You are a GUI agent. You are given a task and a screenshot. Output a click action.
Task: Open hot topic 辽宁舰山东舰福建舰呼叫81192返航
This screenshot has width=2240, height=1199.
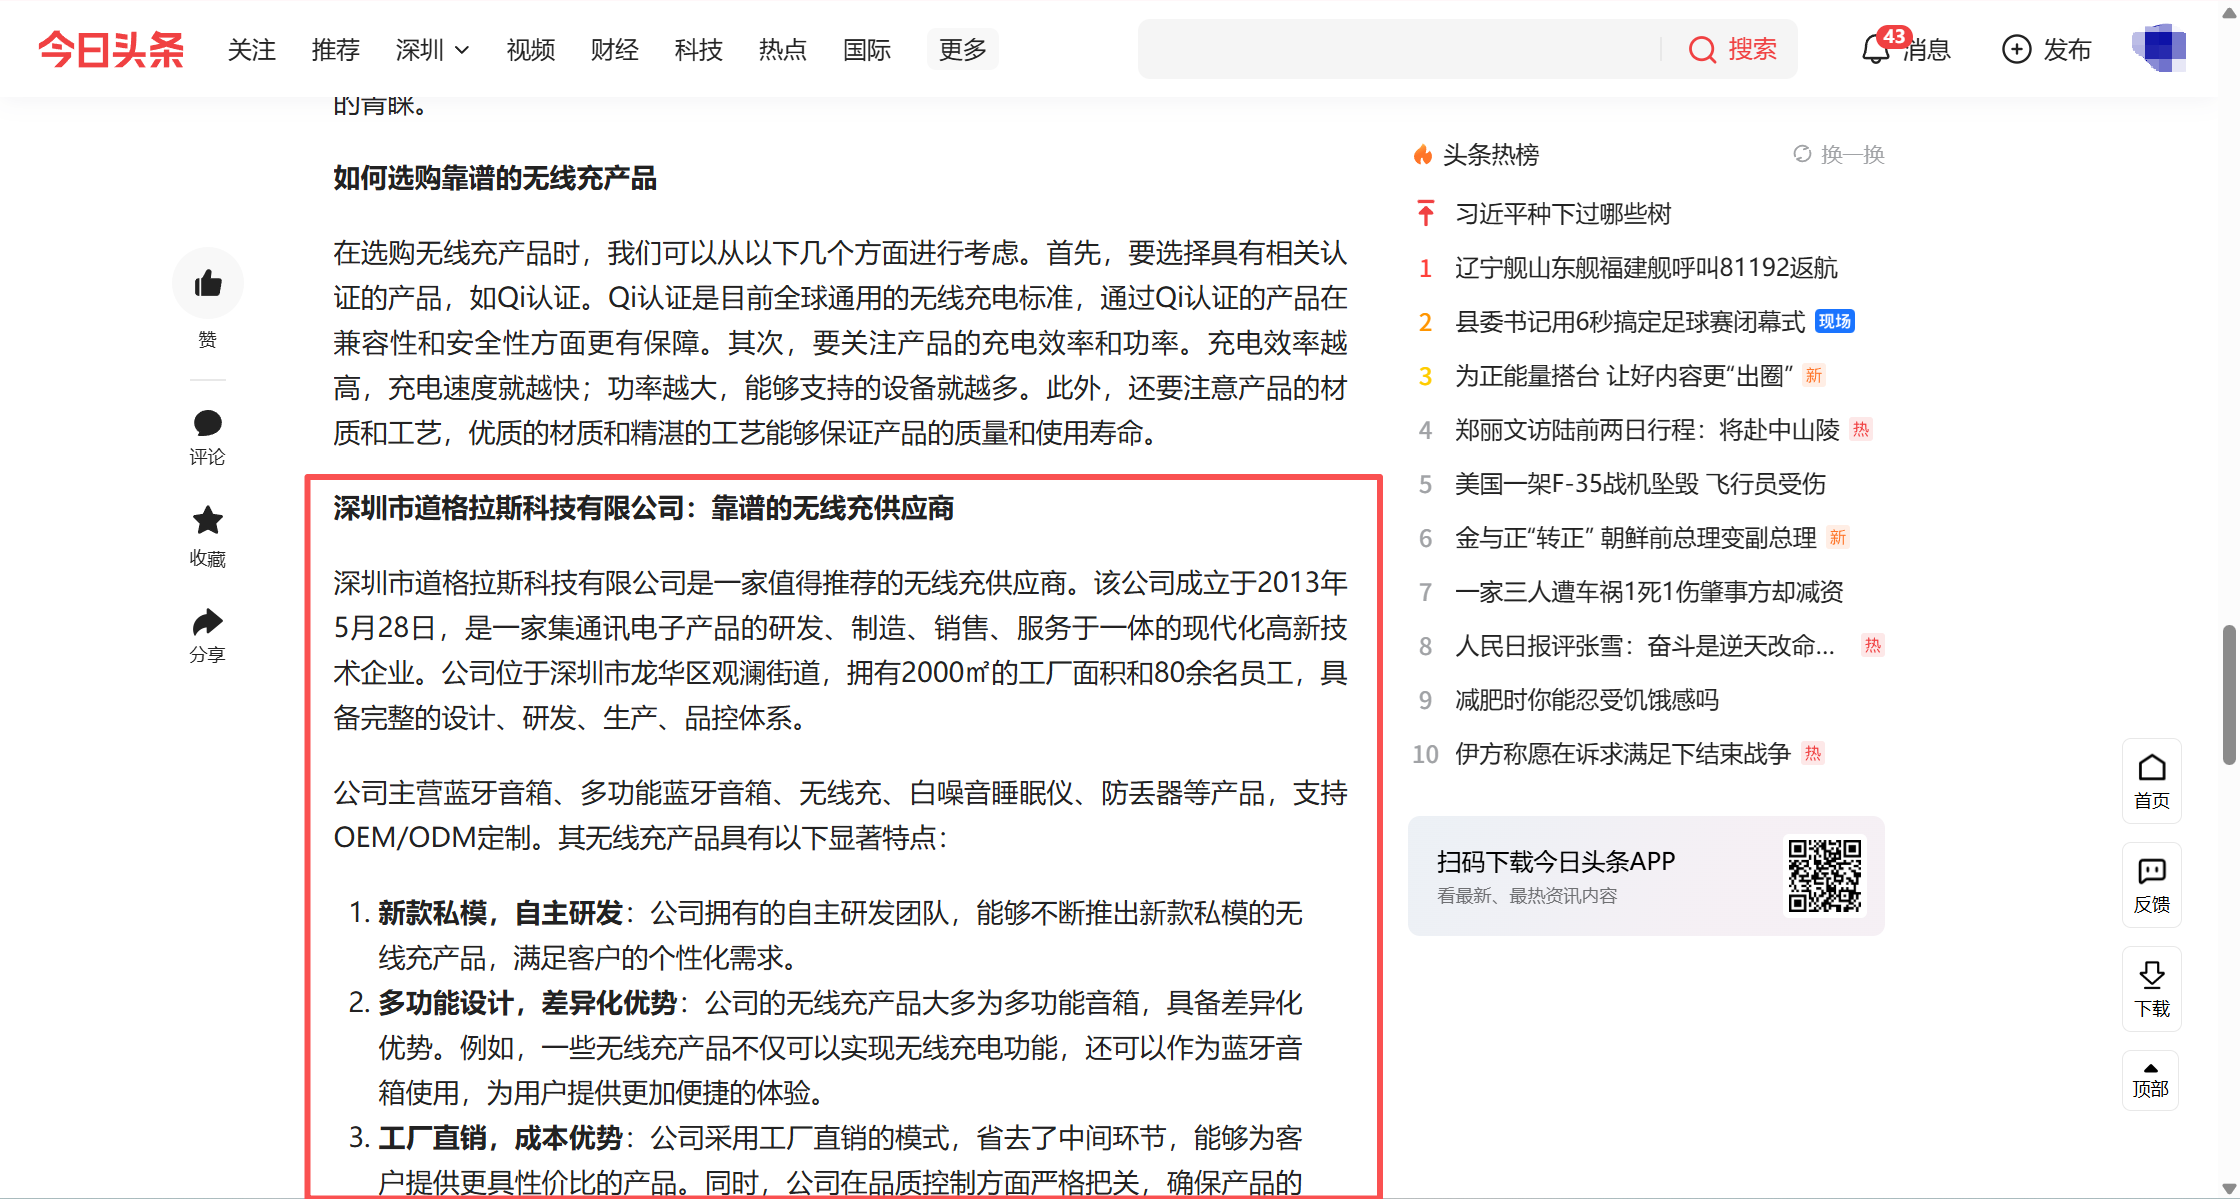point(1645,268)
